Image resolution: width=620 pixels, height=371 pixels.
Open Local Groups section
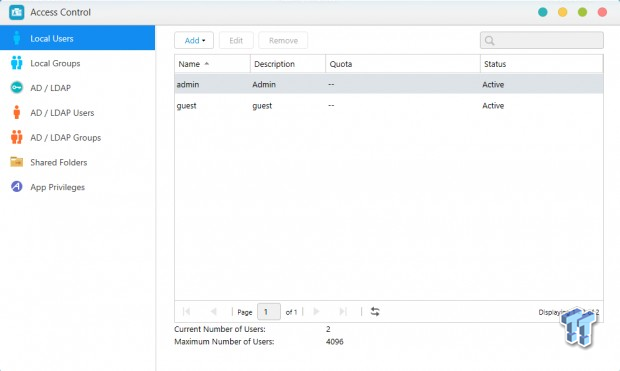(x=78, y=63)
